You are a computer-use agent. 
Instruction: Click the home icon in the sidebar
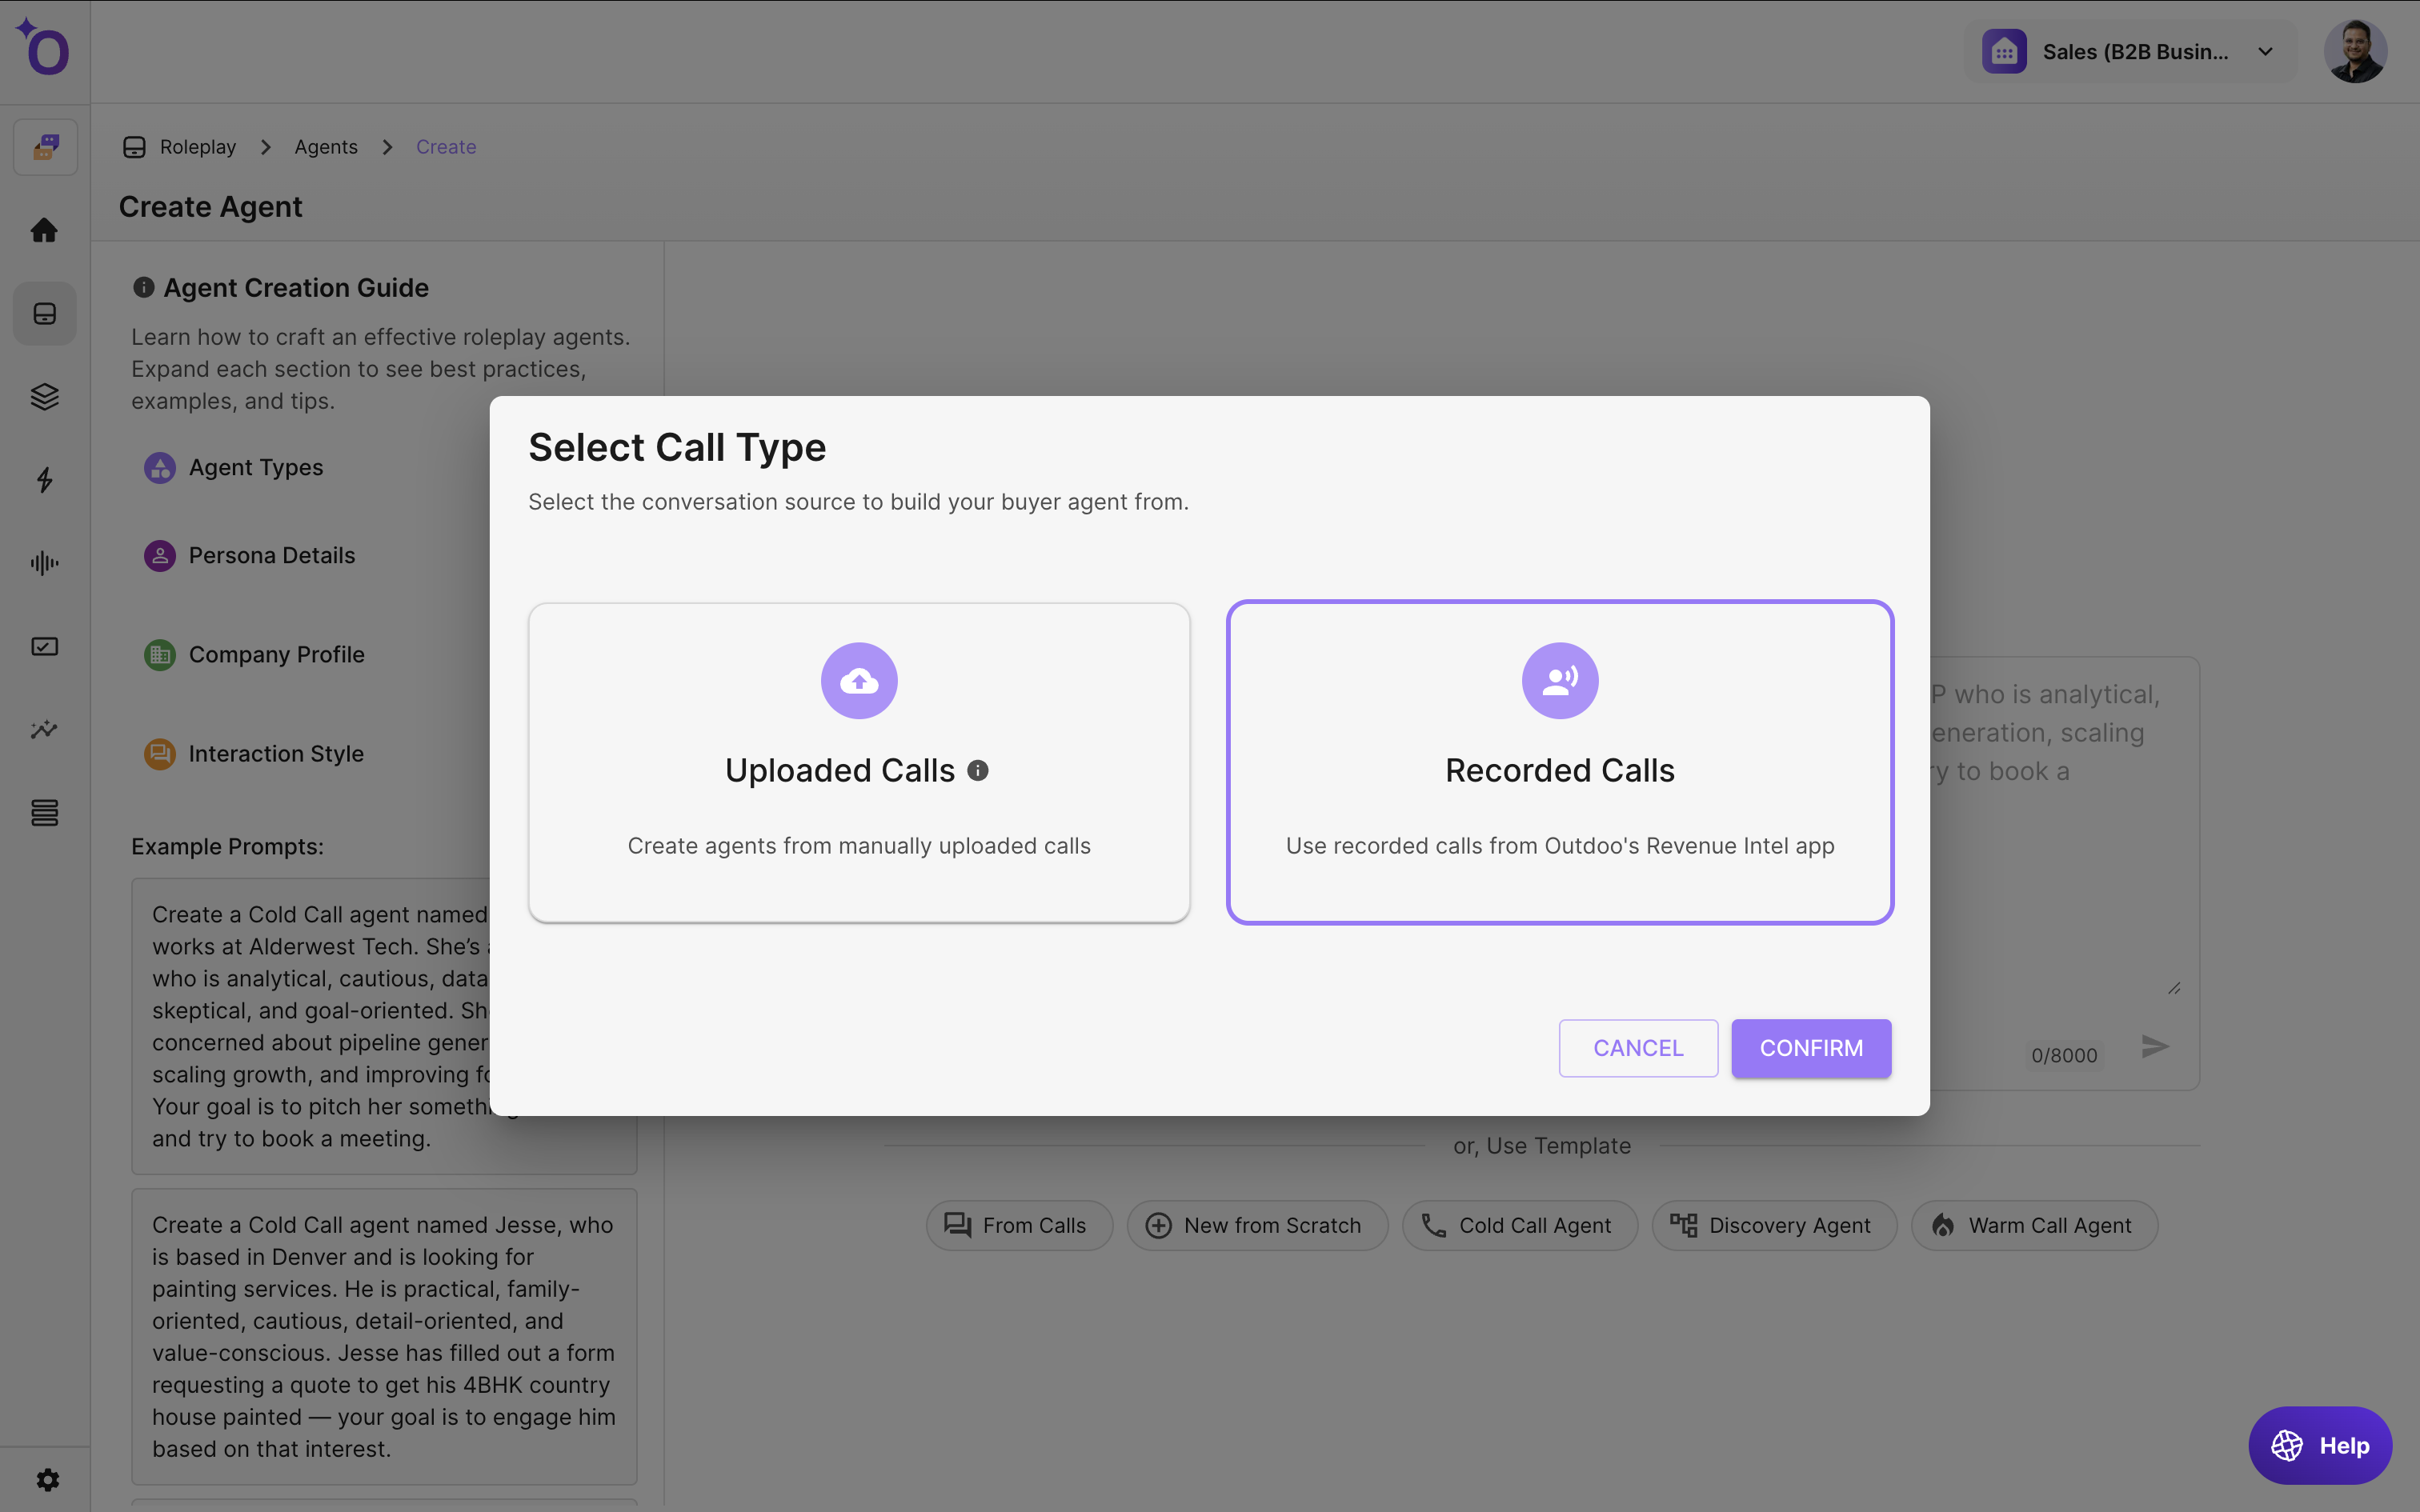coord(44,230)
